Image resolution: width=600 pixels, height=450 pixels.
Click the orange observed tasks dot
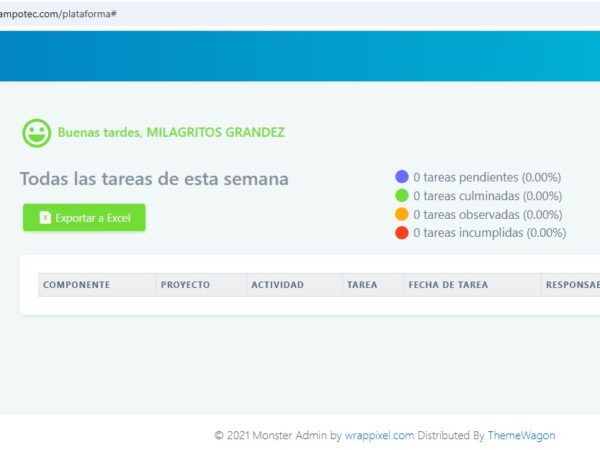point(402,214)
